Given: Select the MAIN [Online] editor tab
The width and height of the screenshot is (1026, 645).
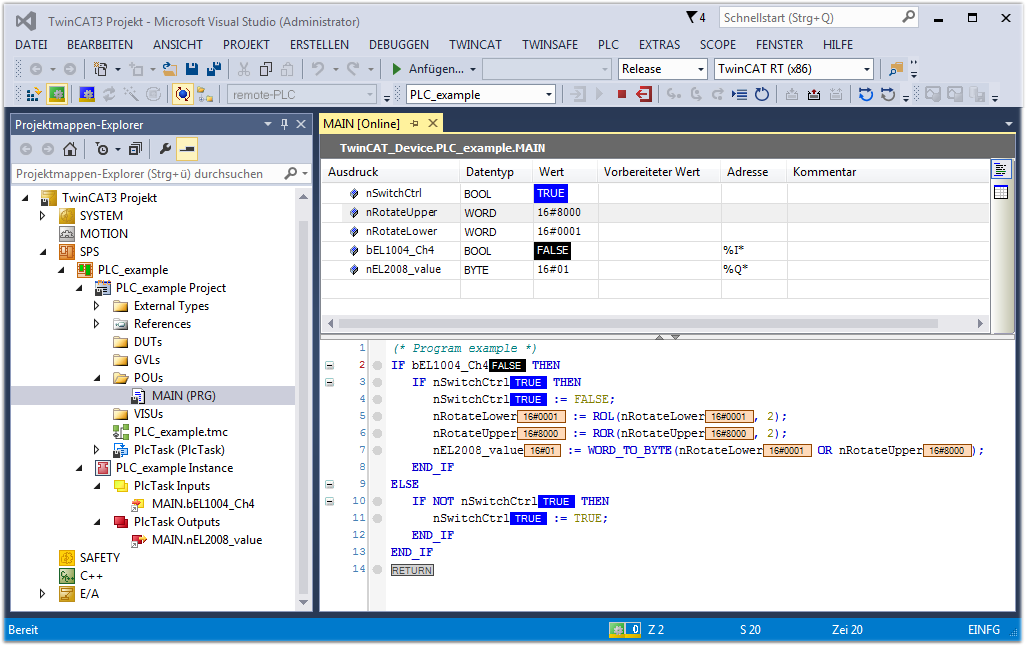Looking at the screenshot, I should (361, 124).
